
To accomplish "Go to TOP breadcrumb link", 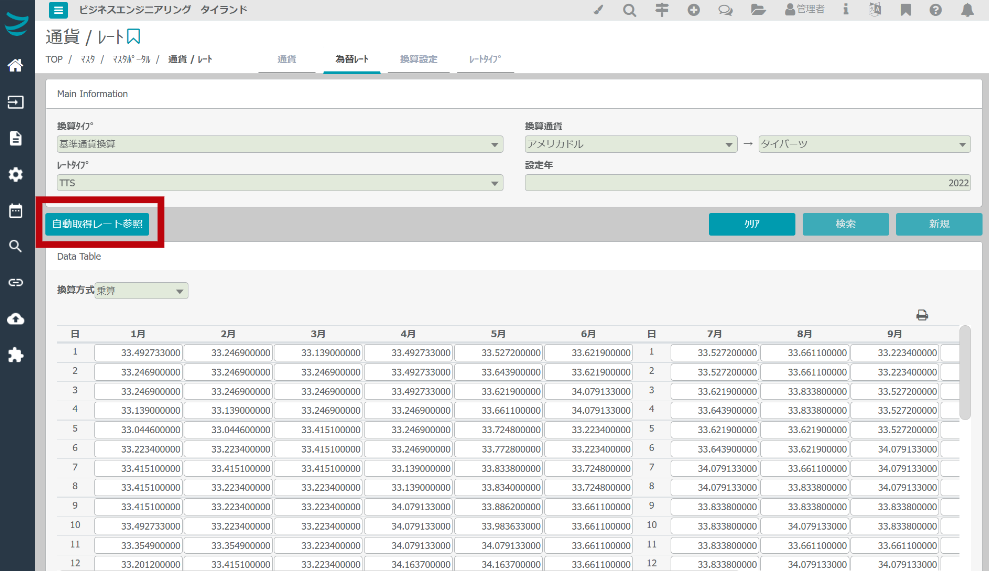I will (x=54, y=59).
